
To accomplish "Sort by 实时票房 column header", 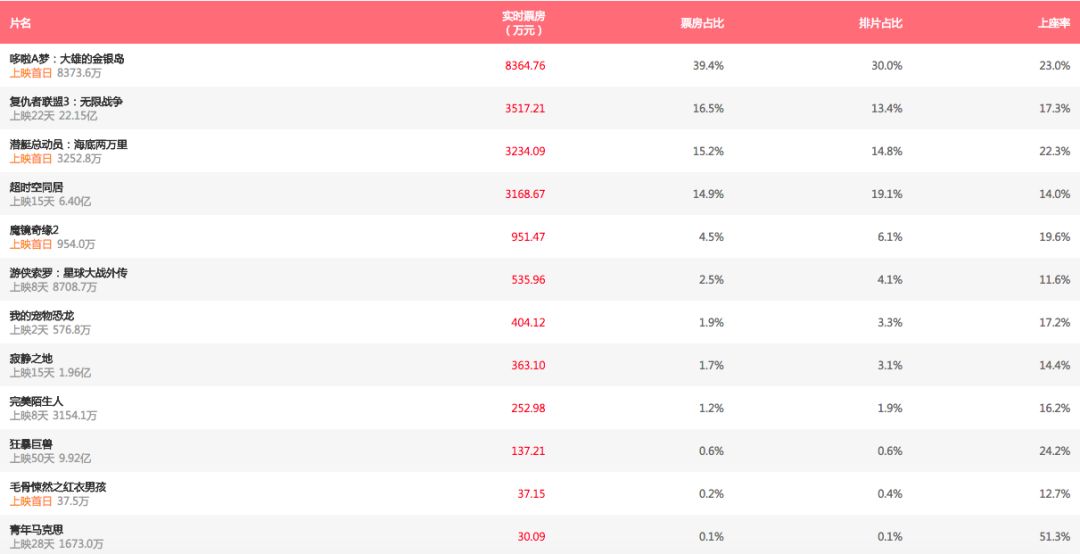I will point(524,22).
